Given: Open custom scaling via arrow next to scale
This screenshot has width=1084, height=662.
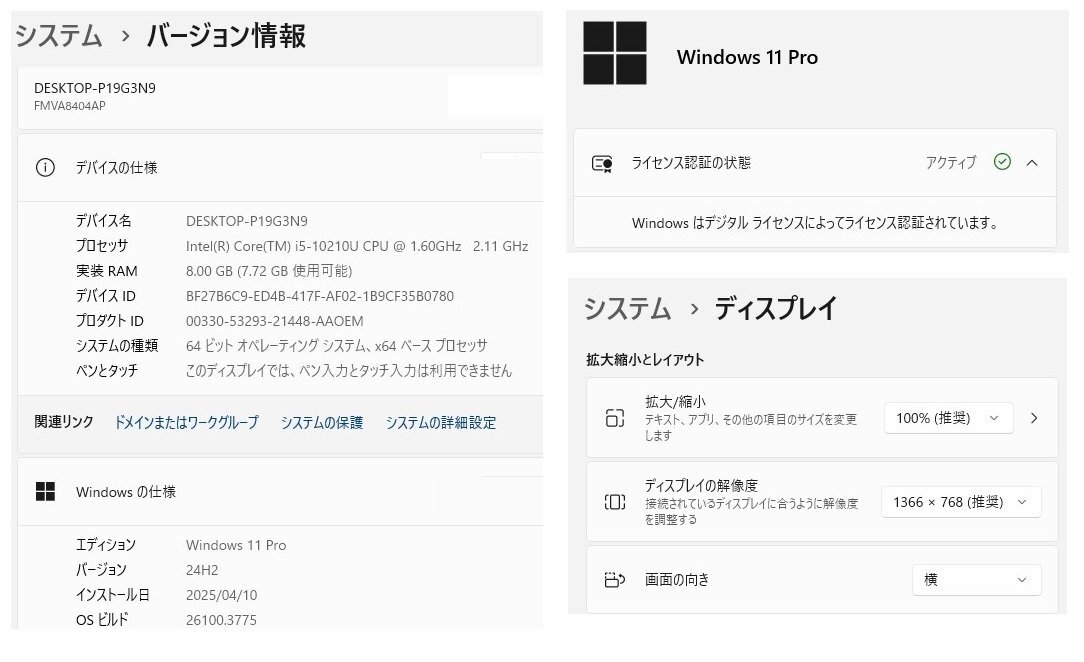Looking at the screenshot, I should pyautogui.click(x=1034, y=418).
